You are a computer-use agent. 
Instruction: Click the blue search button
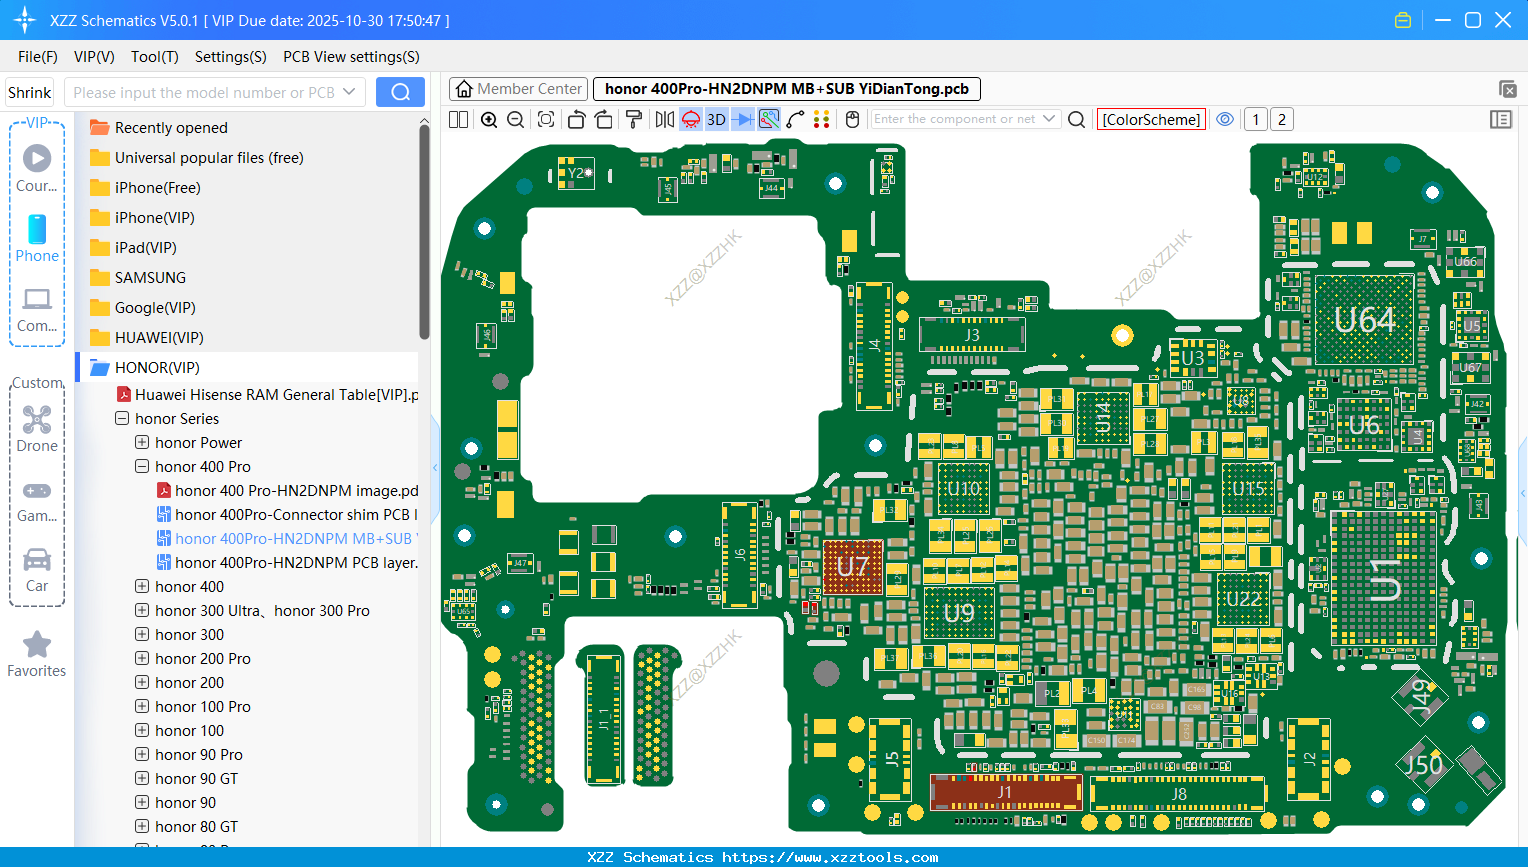400,92
